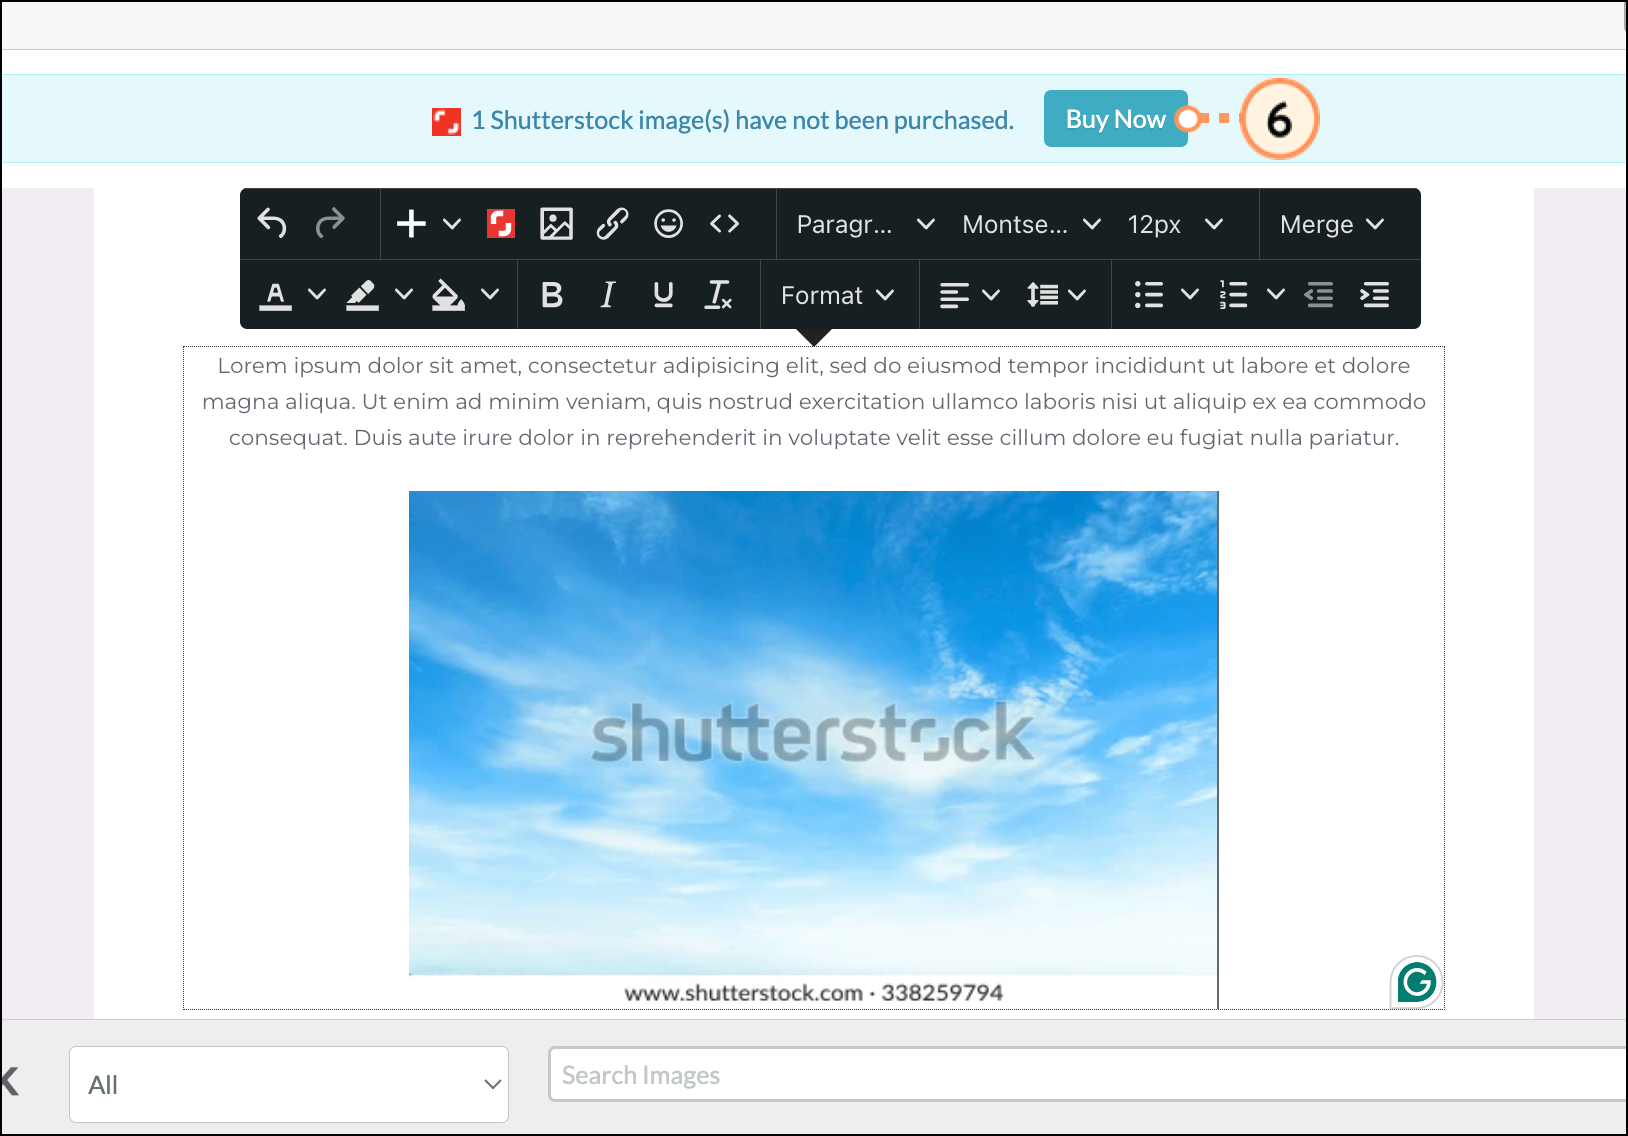Open the All category dropdown

[x=289, y=1085]
